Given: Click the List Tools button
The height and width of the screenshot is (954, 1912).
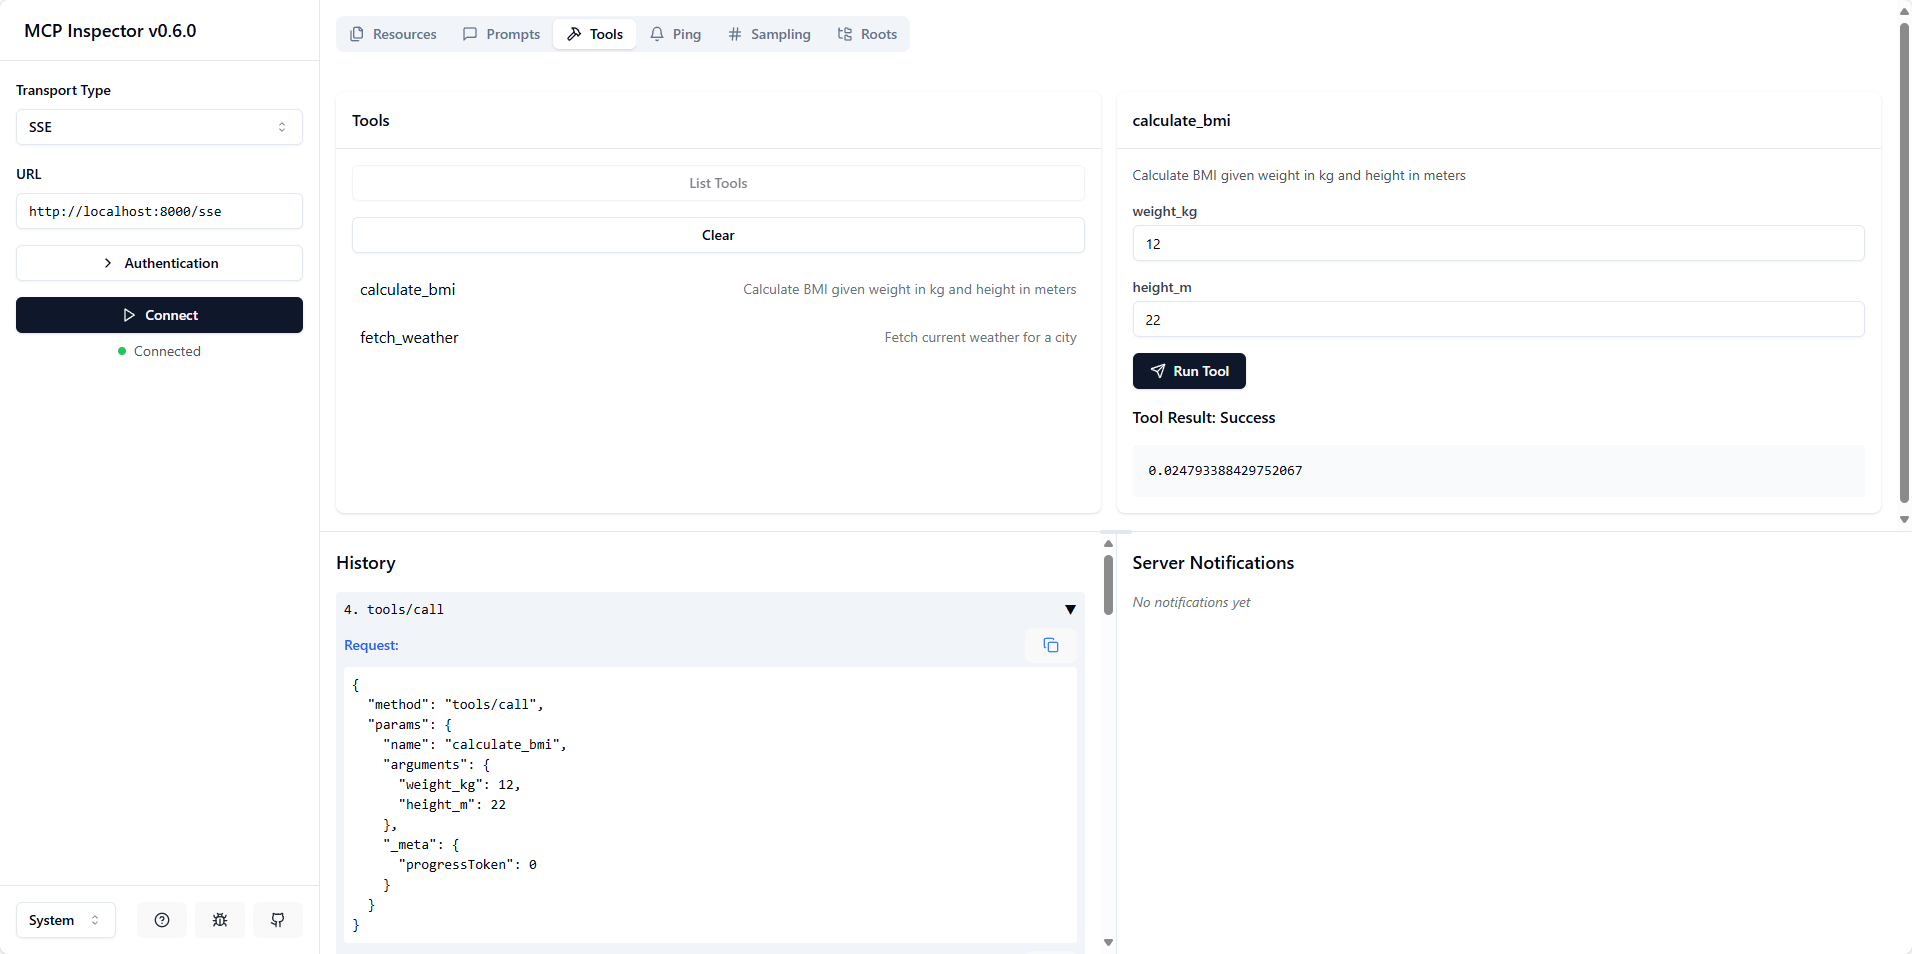Looking at the screenshot, I should pyautogui.click(x=718, y=183).
